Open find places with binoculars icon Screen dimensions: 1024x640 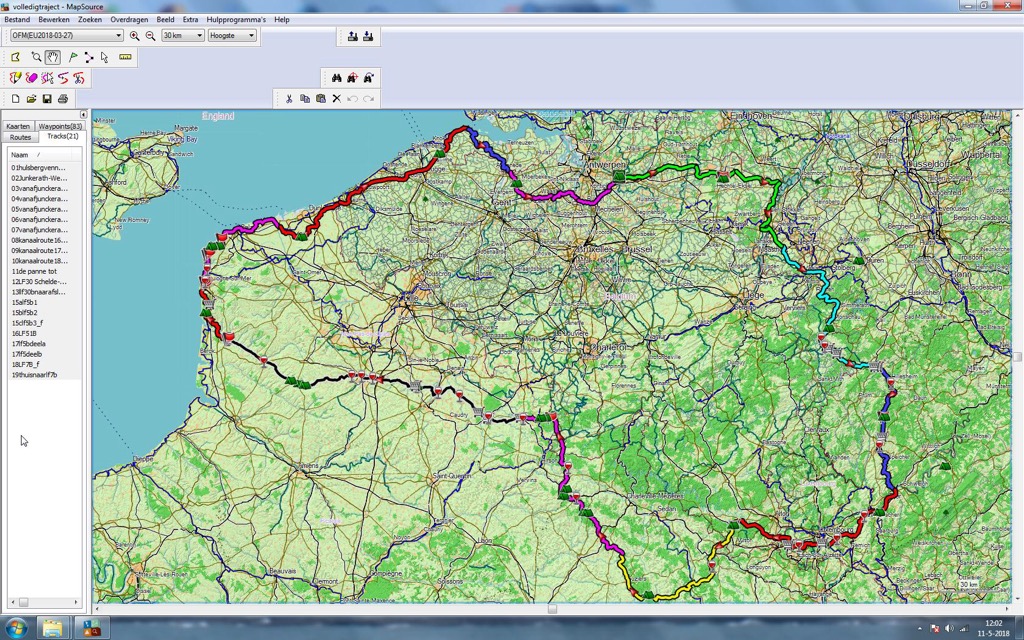(x=337, y=78)
